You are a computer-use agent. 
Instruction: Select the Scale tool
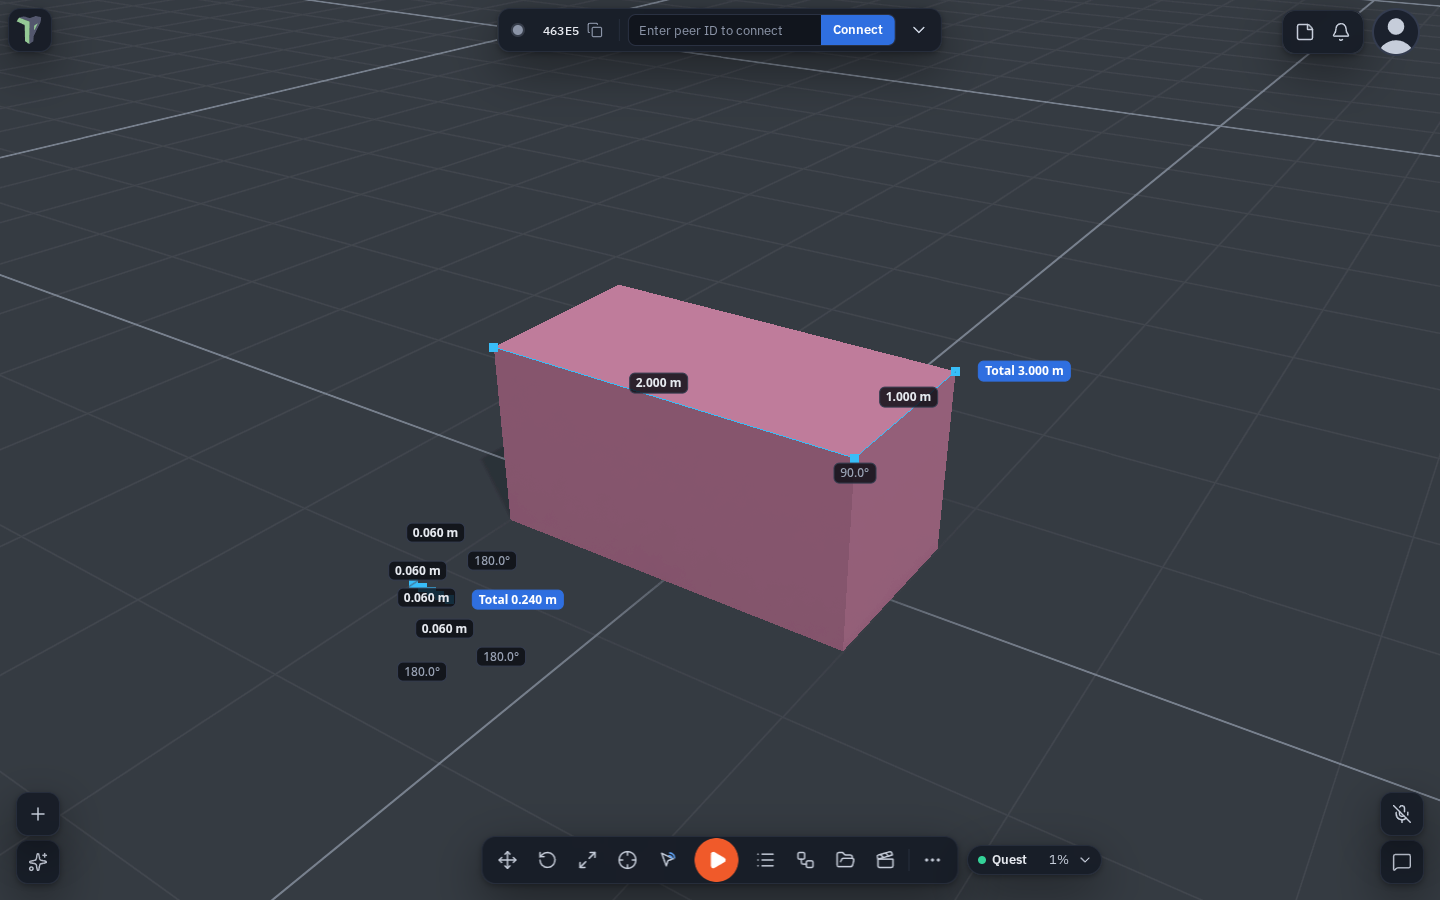pos(588,860)
